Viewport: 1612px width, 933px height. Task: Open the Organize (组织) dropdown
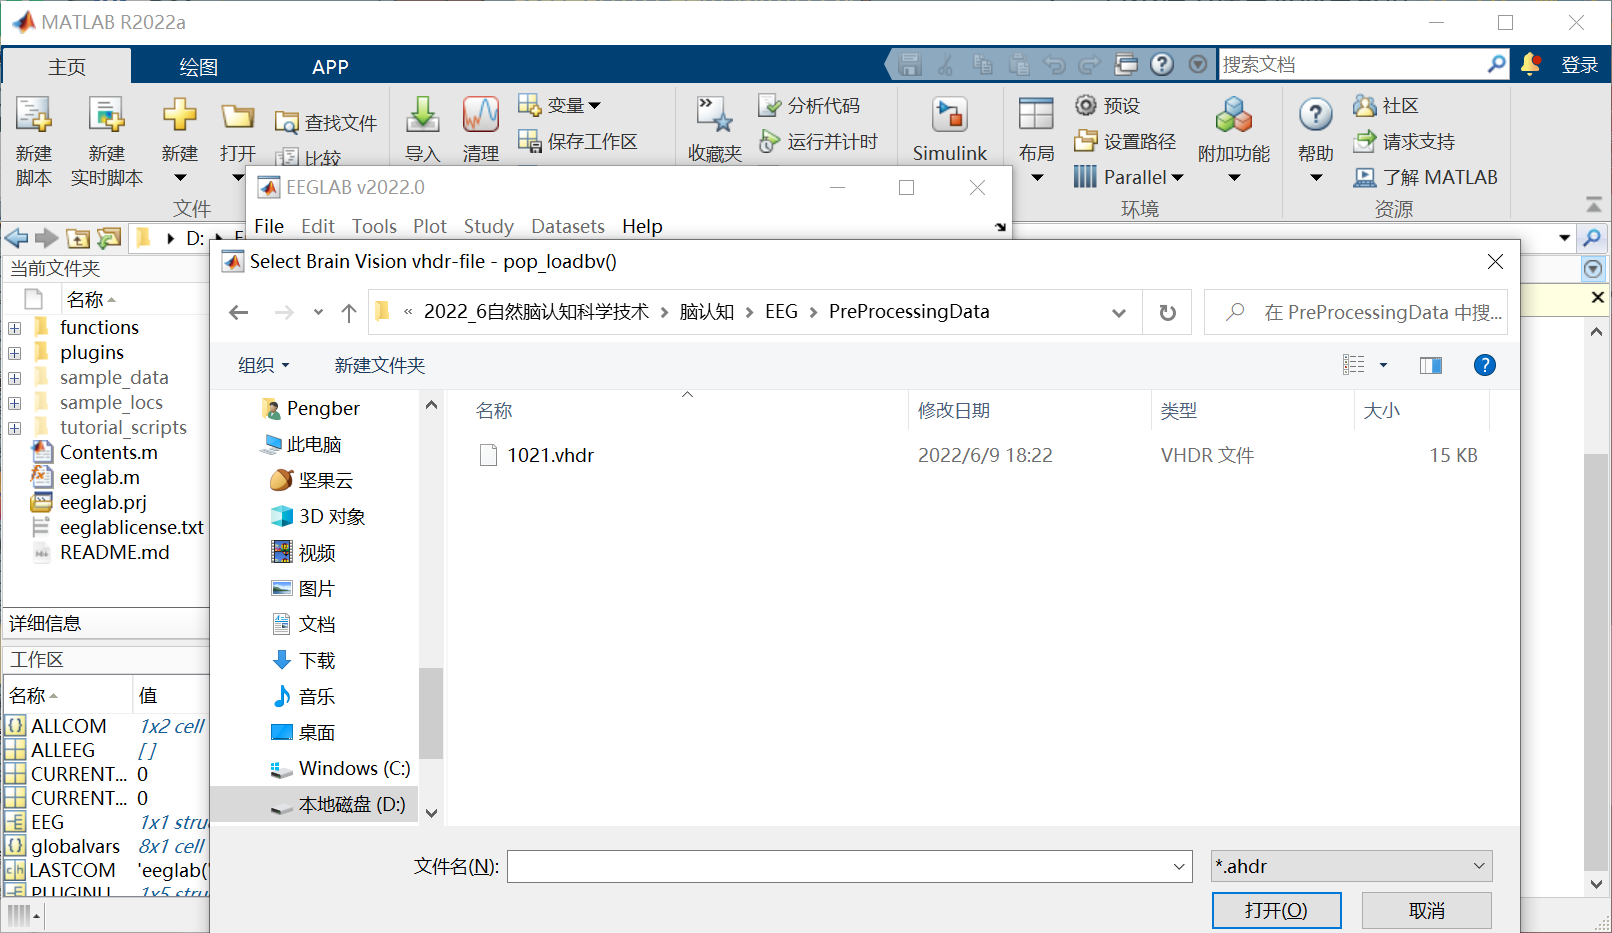click(x=264, y=365)
